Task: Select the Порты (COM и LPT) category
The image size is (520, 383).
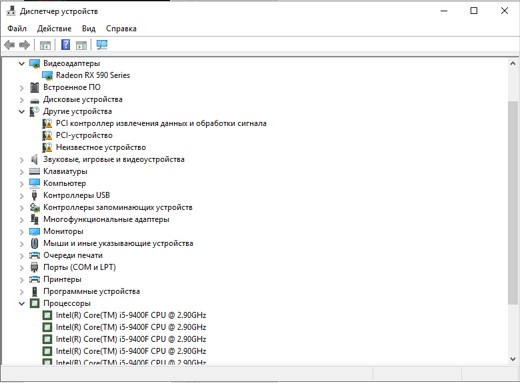Action: [79, 267]
